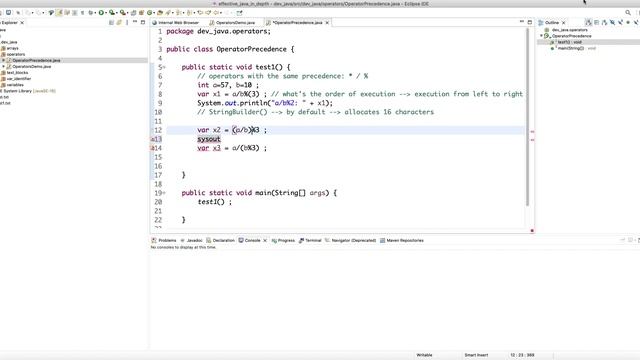Expand OperatorsDemo.java tree node
This screenshot has width=640, height=360.
pos(3,66)
